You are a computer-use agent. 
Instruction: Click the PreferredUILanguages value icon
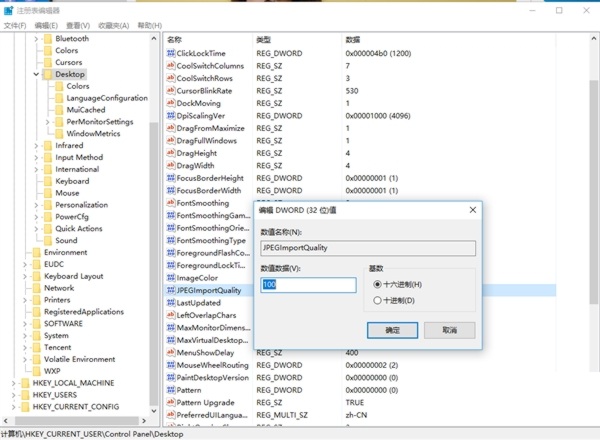tap(171, 415)
